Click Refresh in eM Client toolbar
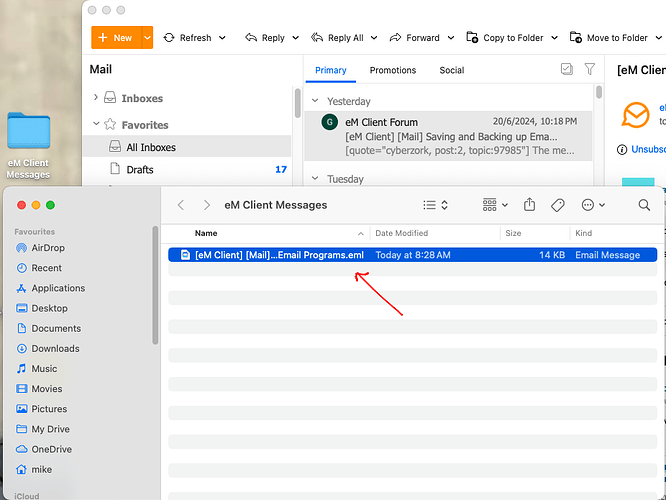This screenshot has width=666, height=500. click(187, 38)
